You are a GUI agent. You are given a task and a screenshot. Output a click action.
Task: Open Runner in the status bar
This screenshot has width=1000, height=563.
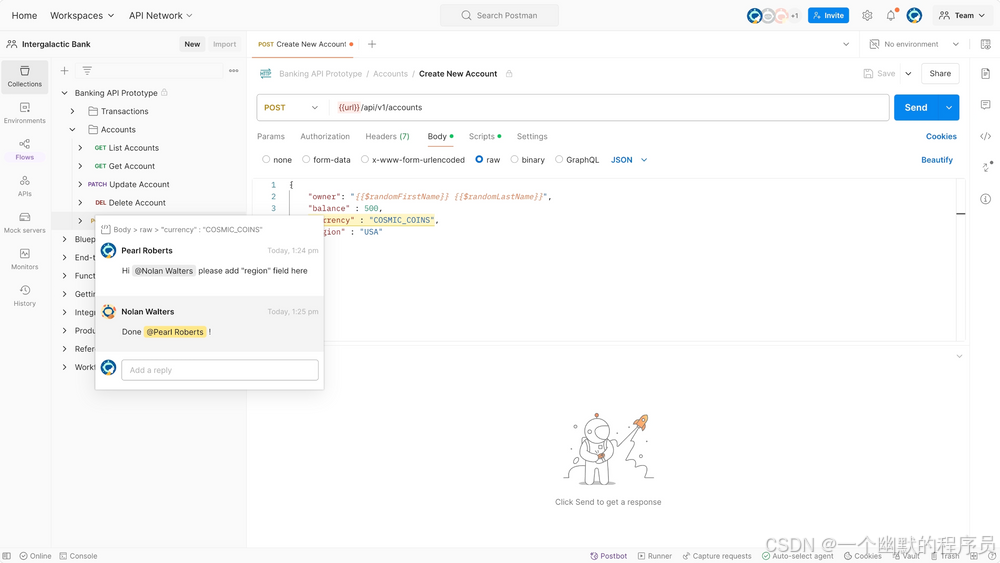654,556
